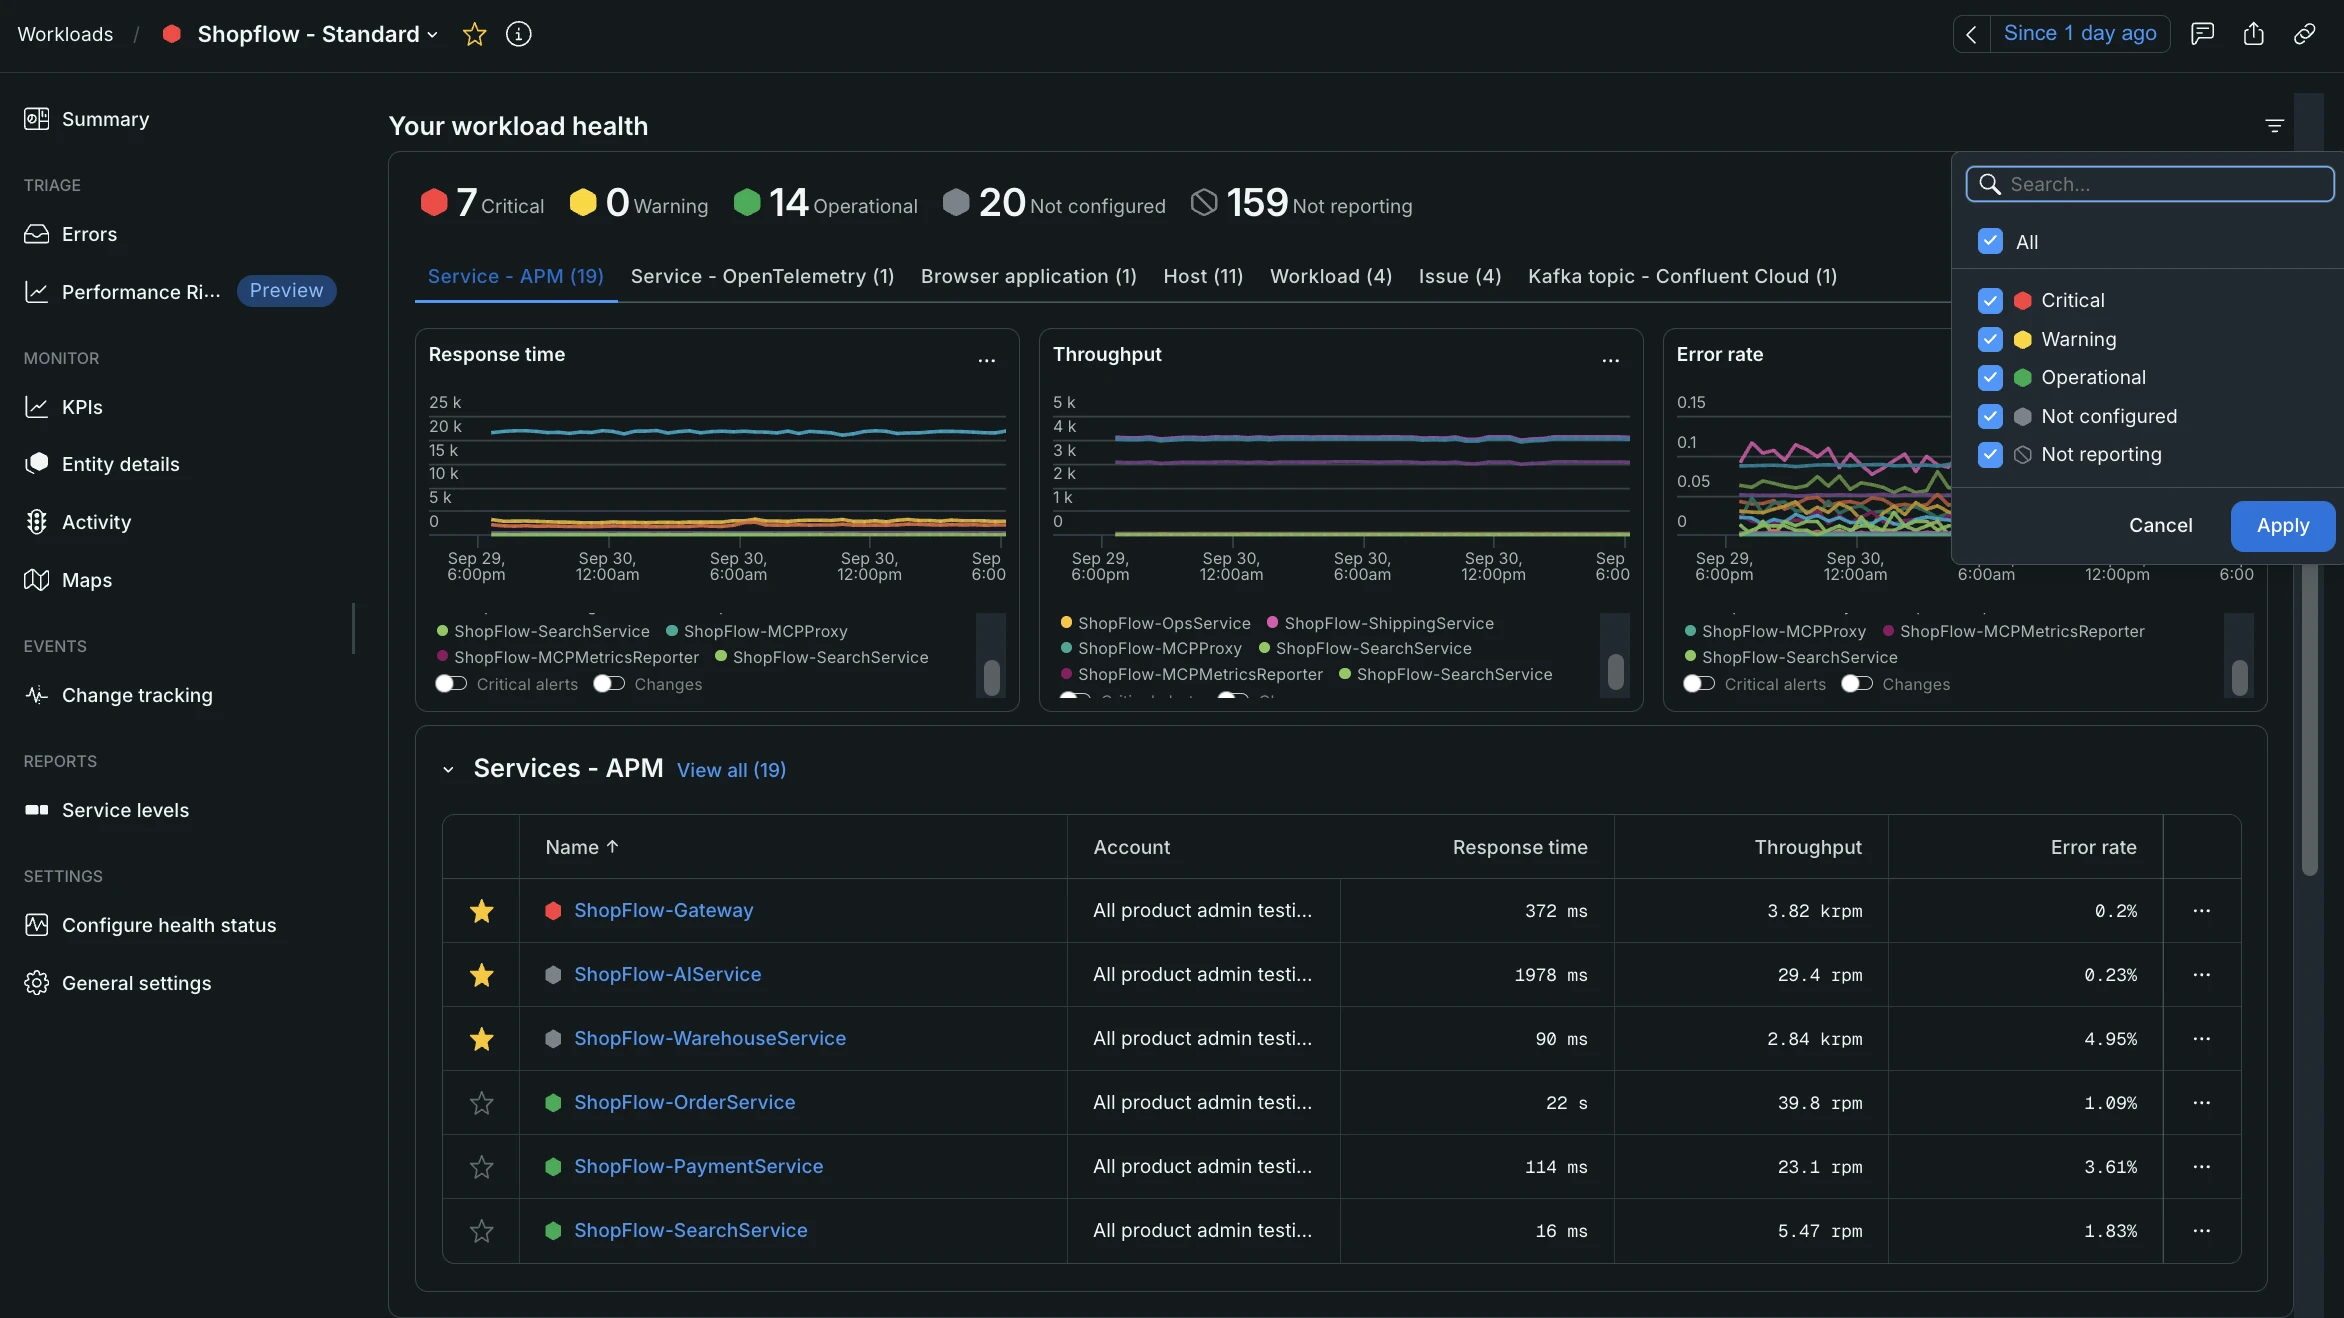Viewport: 2344px width, 1318px height.
Task: Favorite the workload with the star icon
Action: coord(474,34)
